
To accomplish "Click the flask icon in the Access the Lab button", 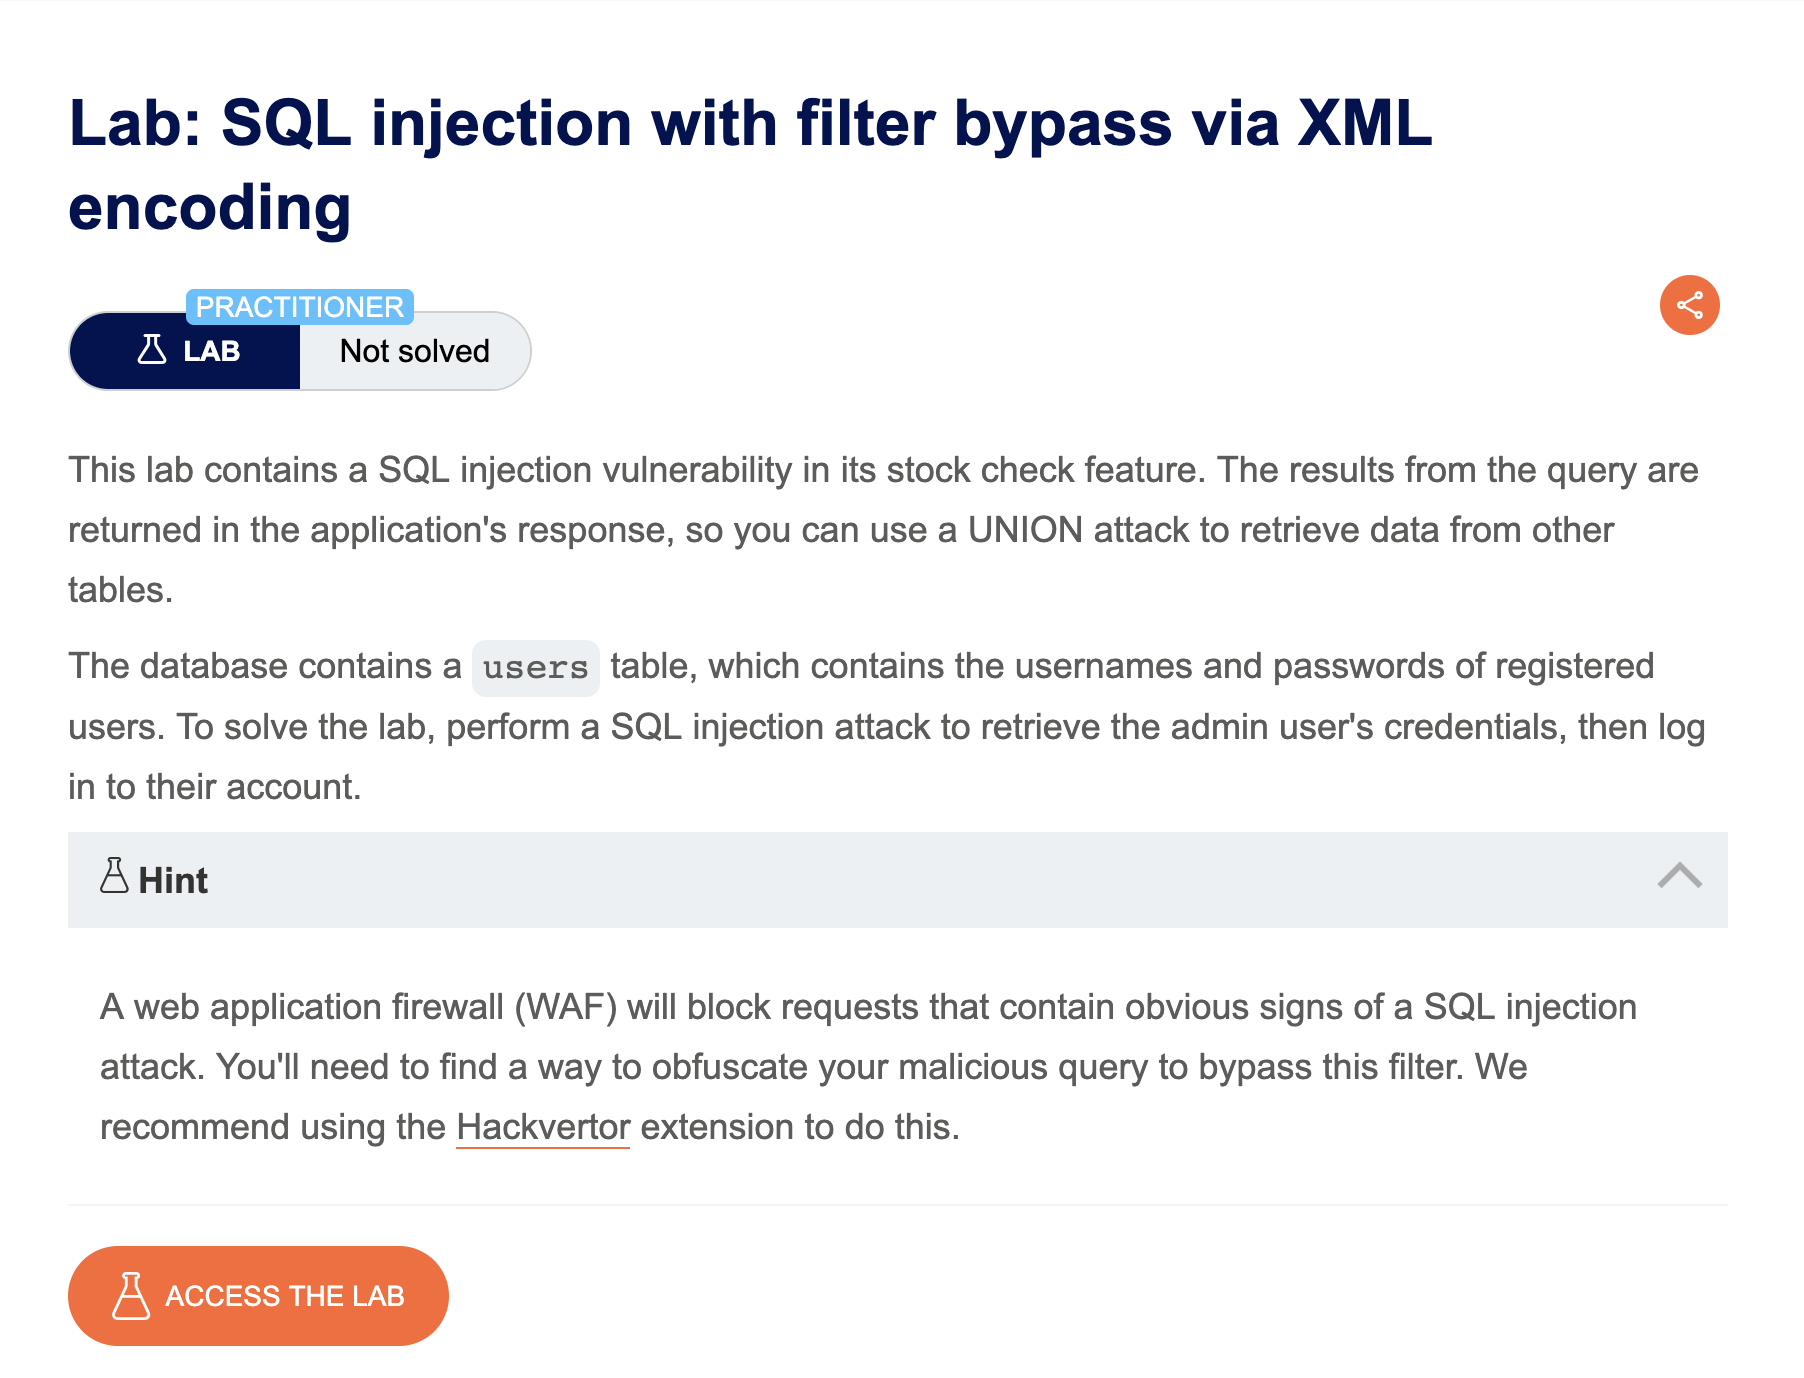I will 131,1296.
